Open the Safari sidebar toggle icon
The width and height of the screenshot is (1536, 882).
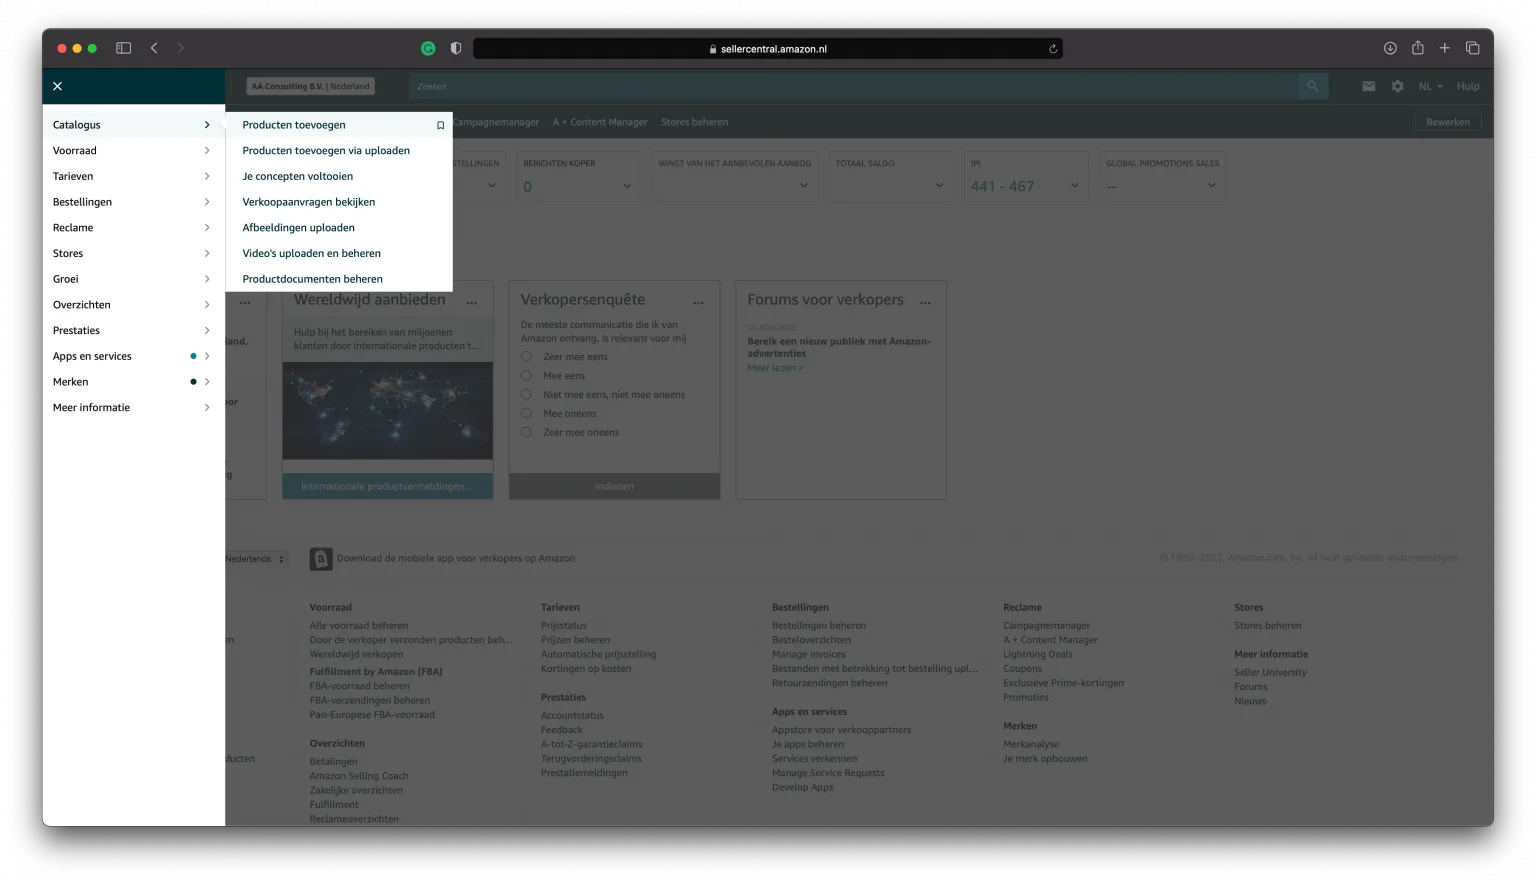tap(124, 48)
